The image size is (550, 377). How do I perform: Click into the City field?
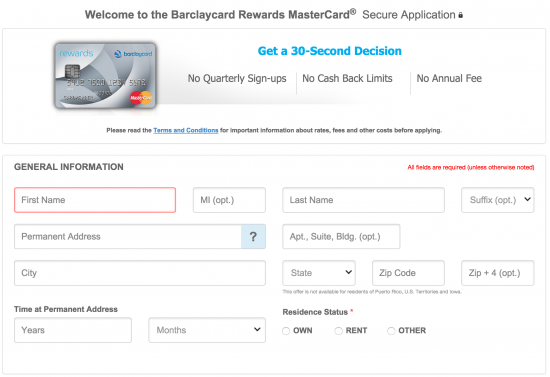tap(140, 273)
